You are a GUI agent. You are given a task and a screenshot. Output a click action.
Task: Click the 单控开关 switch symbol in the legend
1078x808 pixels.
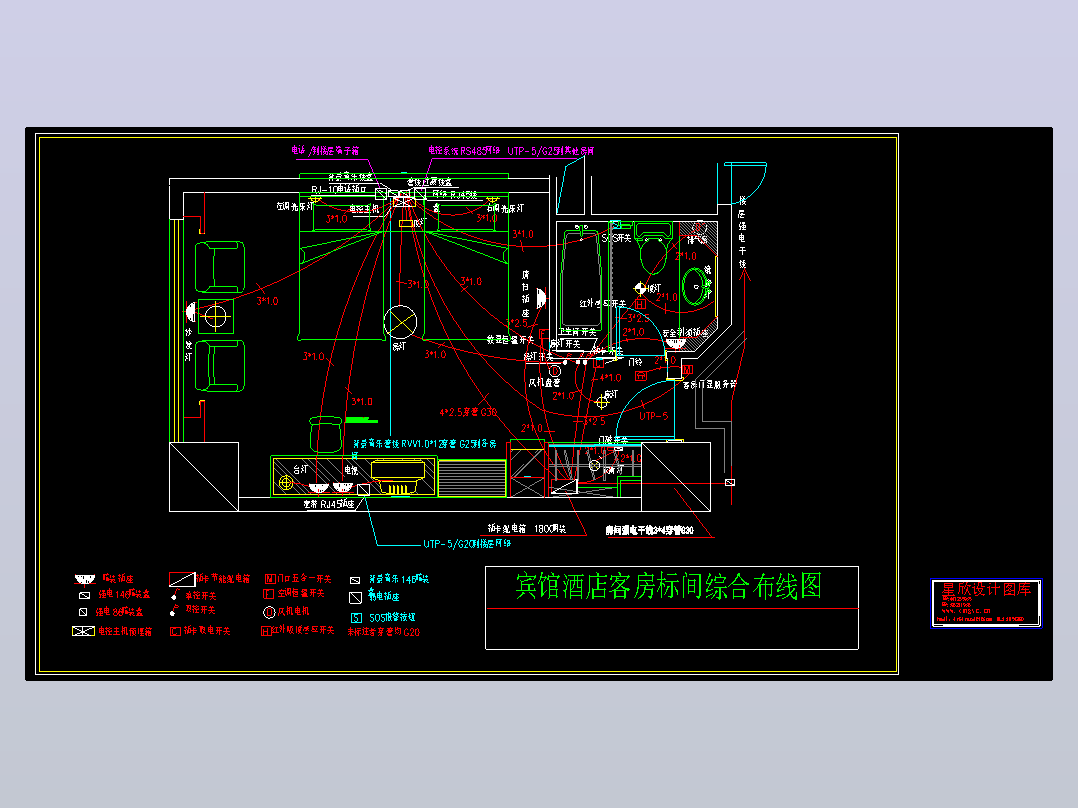(176, 594)
